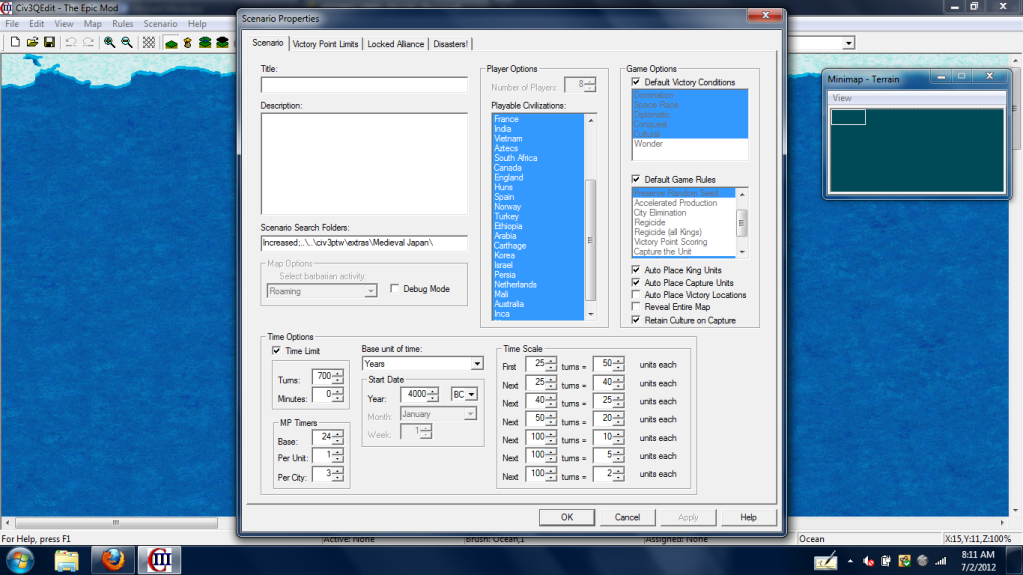Click the Title input field
The image size is (1023, 575).
pos(364,85)
